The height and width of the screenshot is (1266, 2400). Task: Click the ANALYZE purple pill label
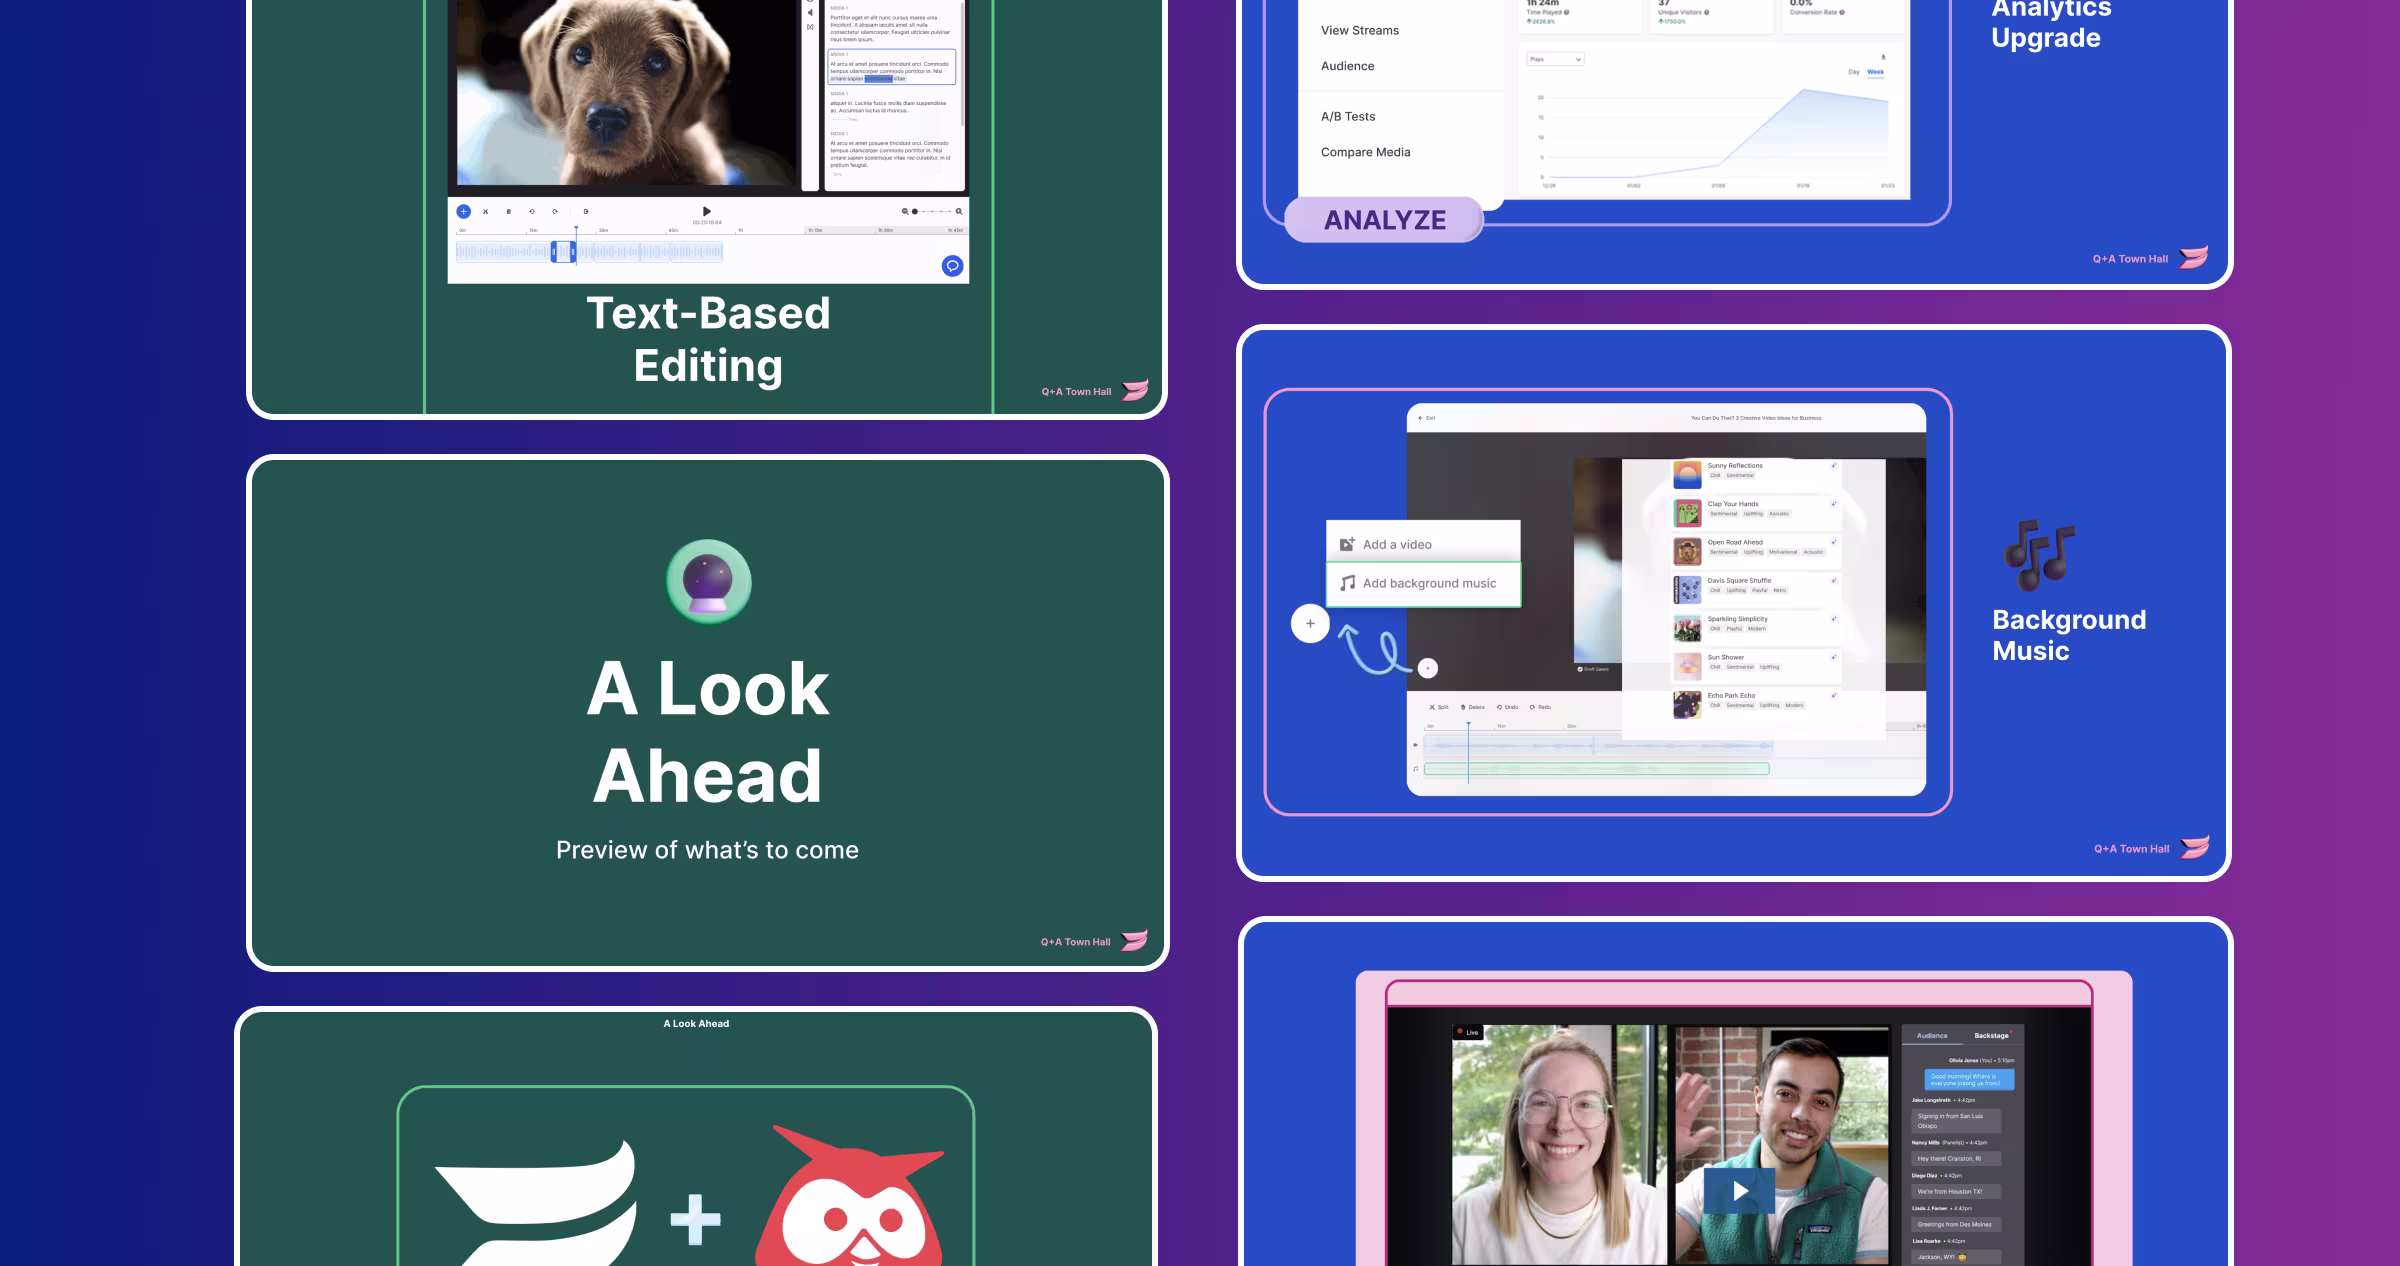tap(1384, 220)
